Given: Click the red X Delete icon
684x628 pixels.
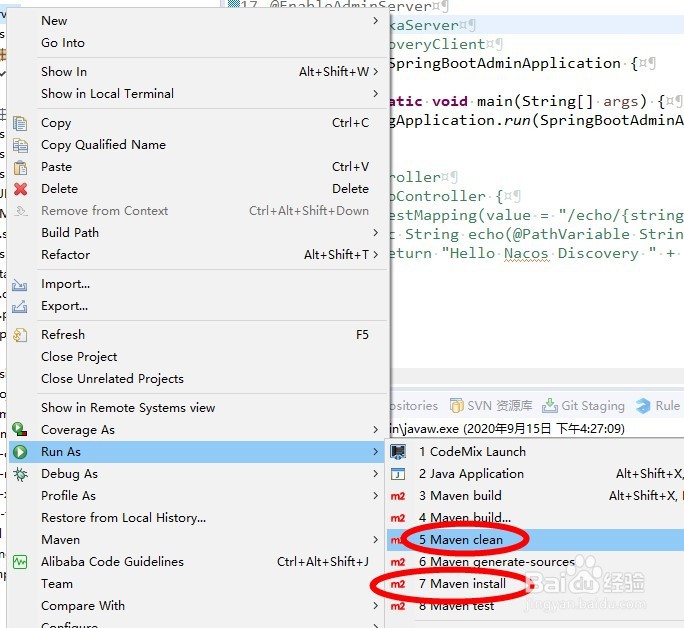Looking at the screenshot, I should pos(20,189).
